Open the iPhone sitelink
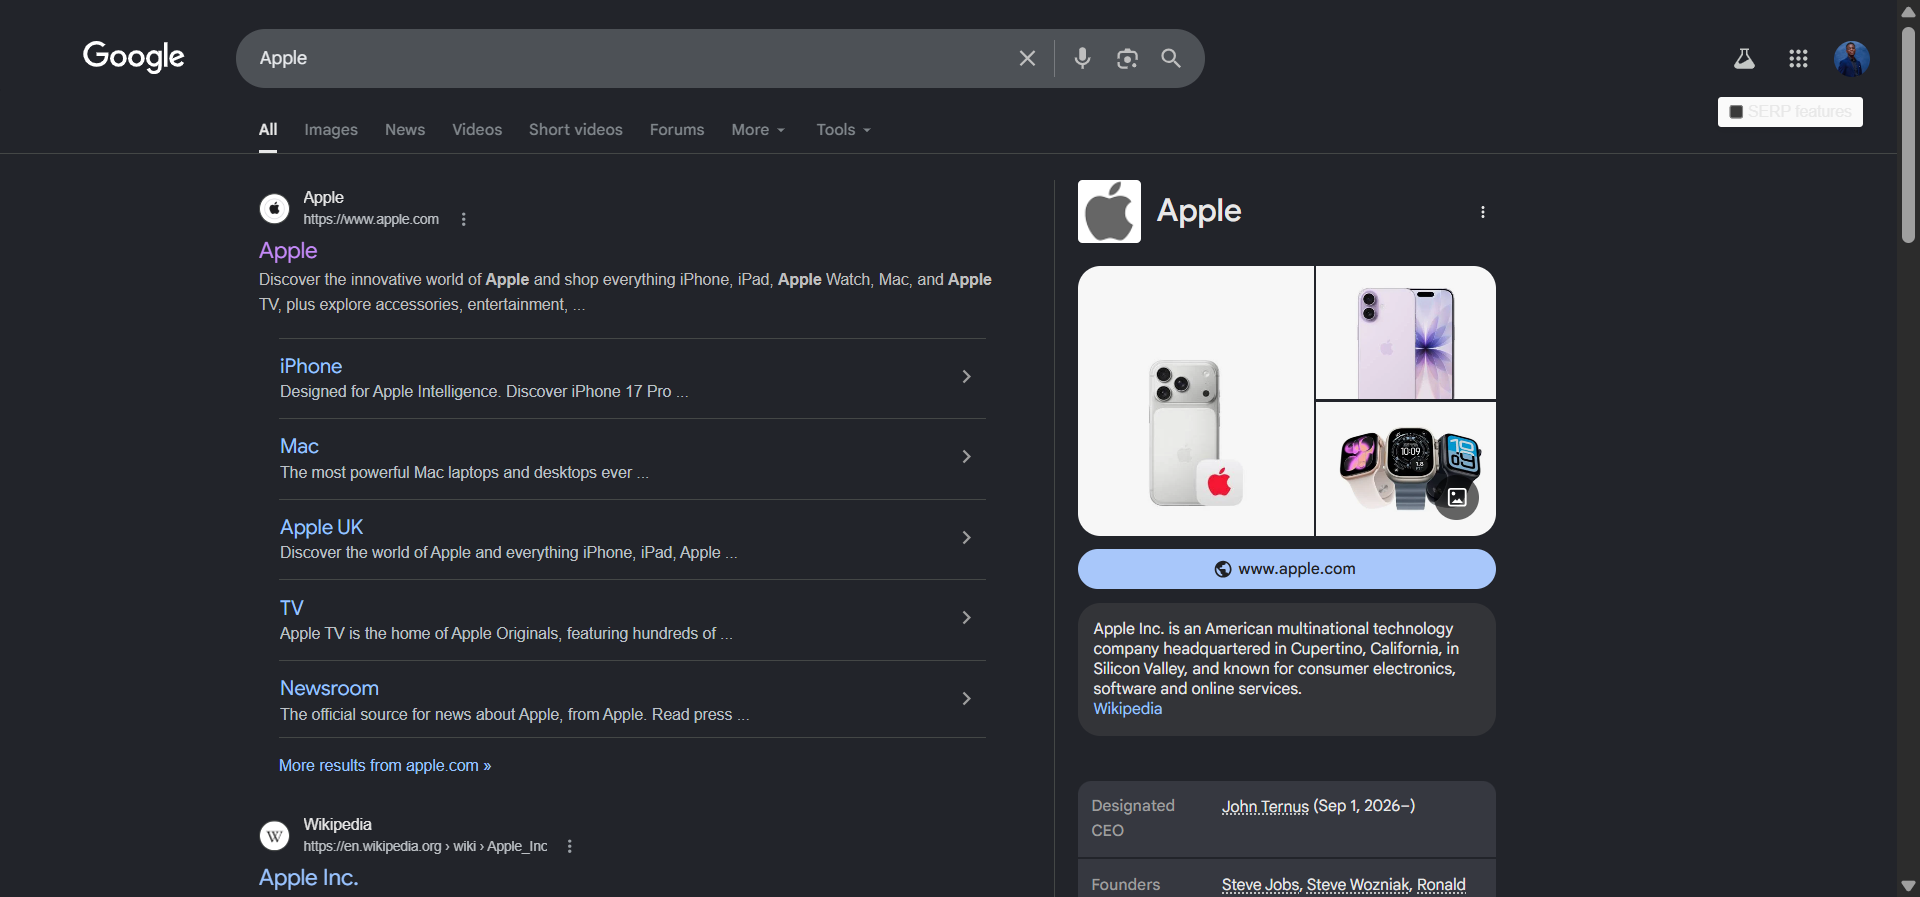The image size is (1920, 897). click(x=311, y=366)
